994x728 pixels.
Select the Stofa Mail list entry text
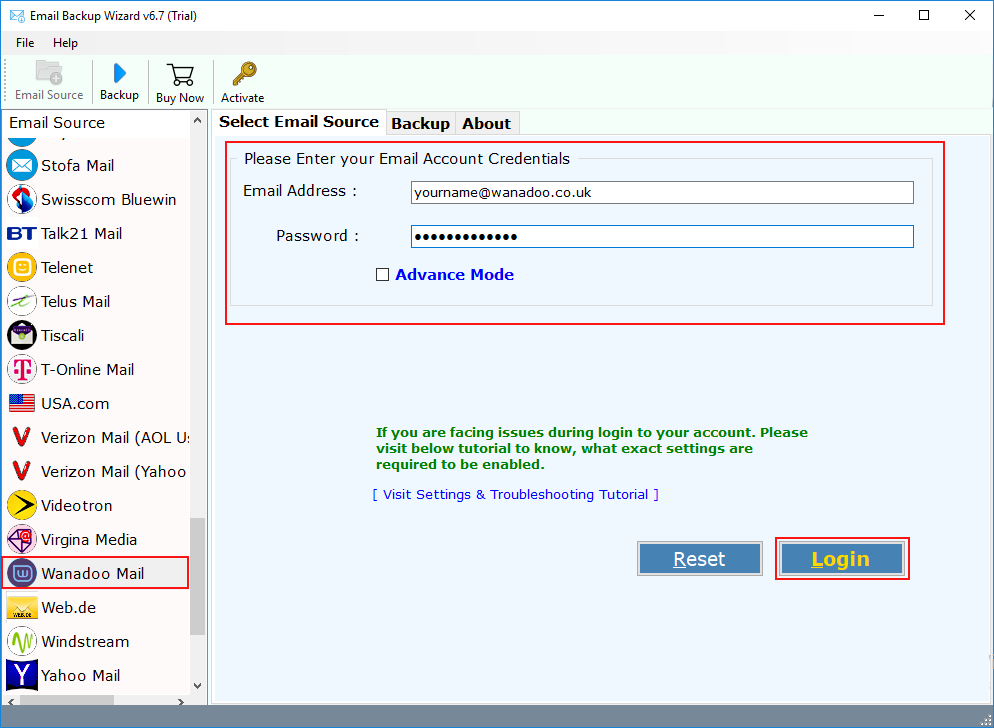pos(78,166)
